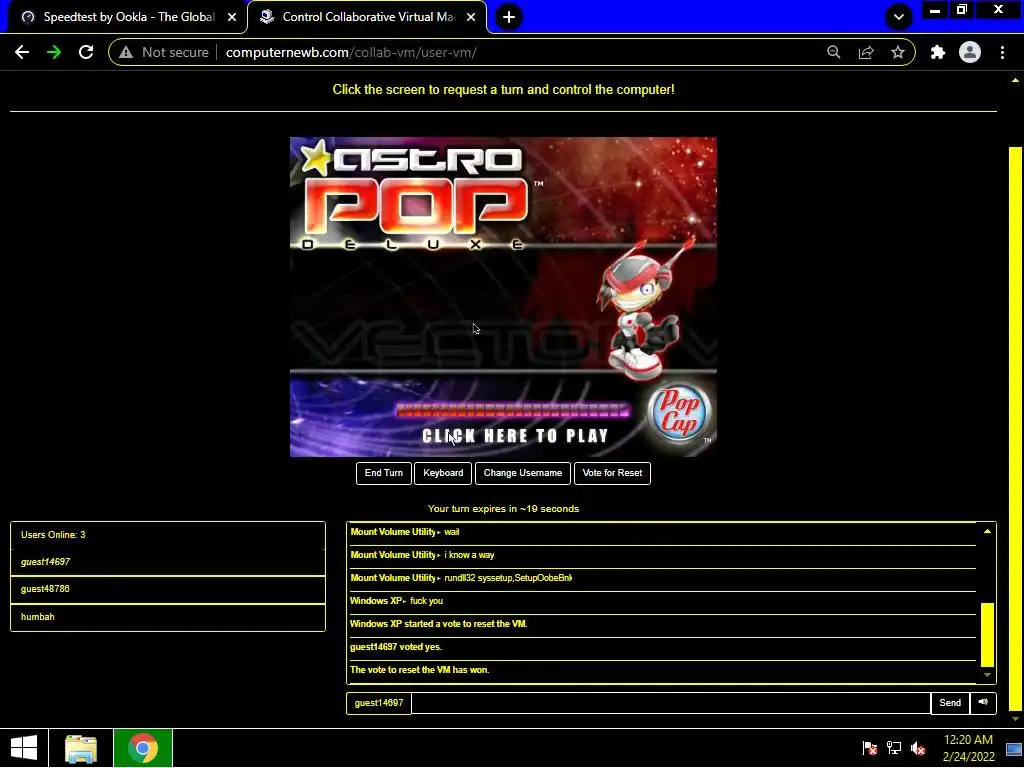Toggle chat sound with the speaker icon

click(x=983, y=703)
